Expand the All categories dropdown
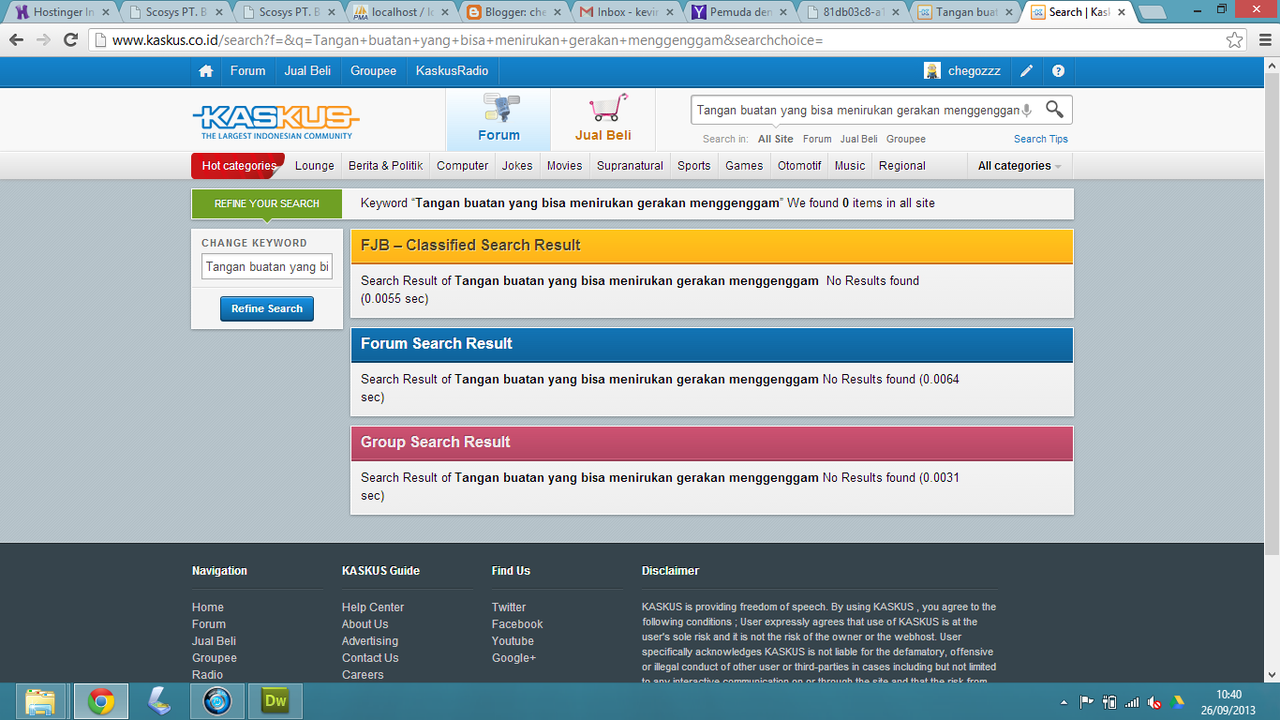This screenshot has width=1280, height=720. click(x=1019, y=166)
